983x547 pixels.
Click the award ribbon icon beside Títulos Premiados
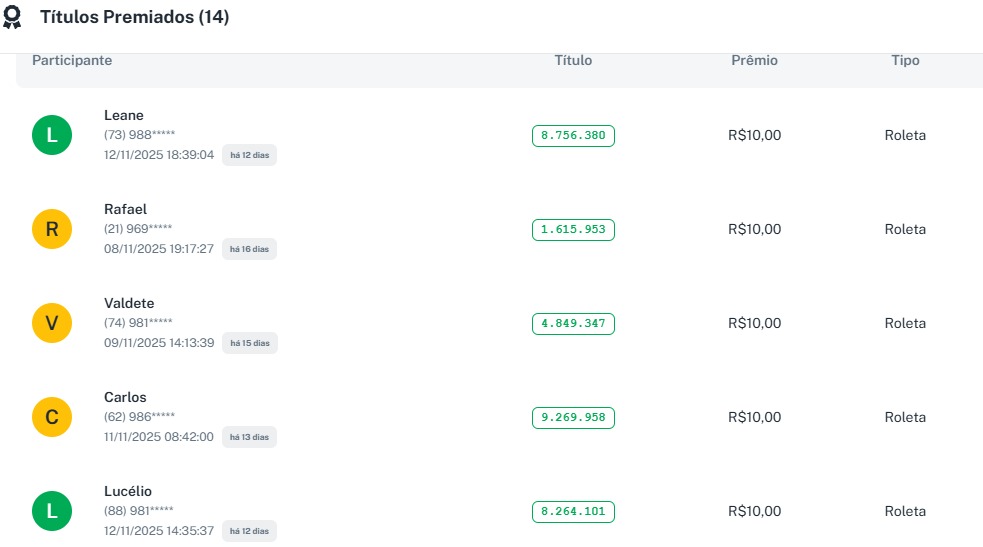coord(13,18)
